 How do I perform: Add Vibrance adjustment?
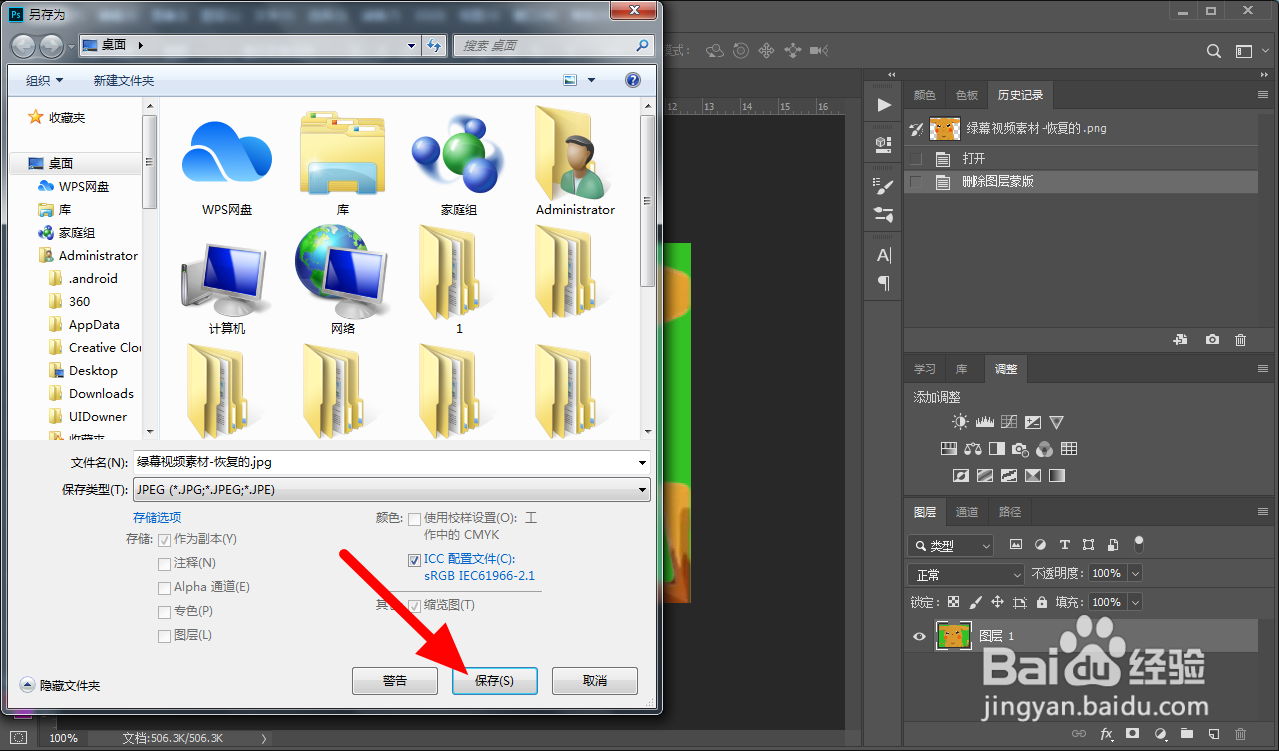click(1057, 422)
